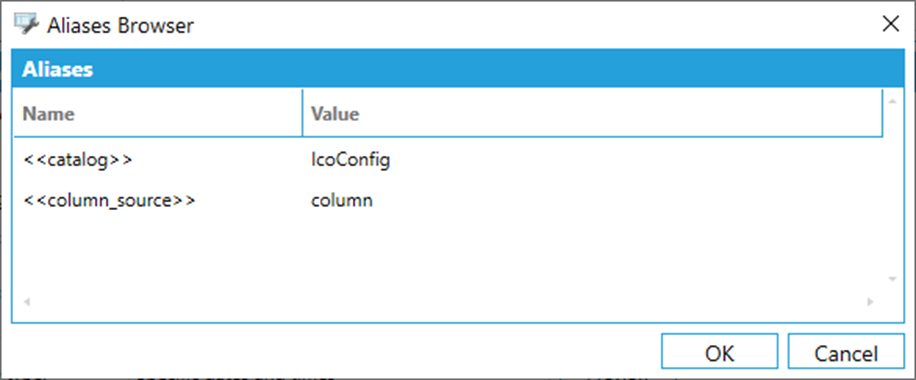Viewport: 916px width, 380px height.
Task: Click the horizontal scrollbar left arrow
Action: coord(26,302)
